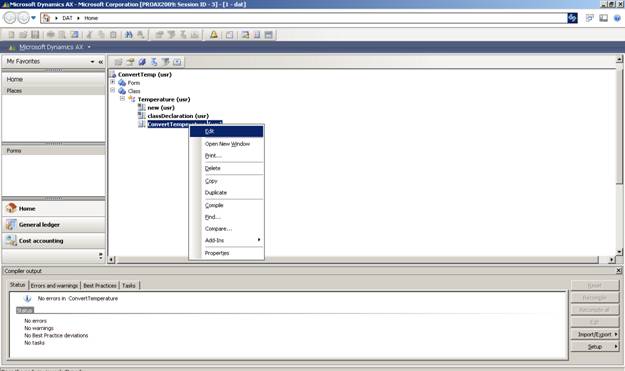Expand the Form node in project tree

coord(113,82)
